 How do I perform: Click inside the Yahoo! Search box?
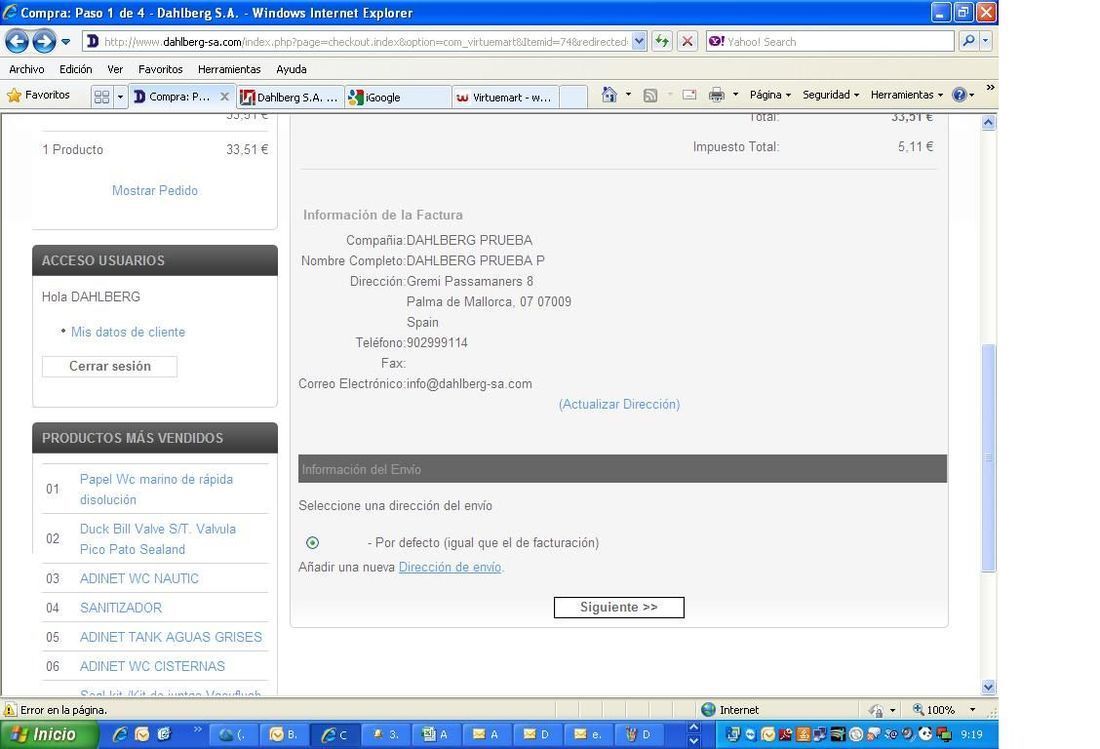point(831,41)
